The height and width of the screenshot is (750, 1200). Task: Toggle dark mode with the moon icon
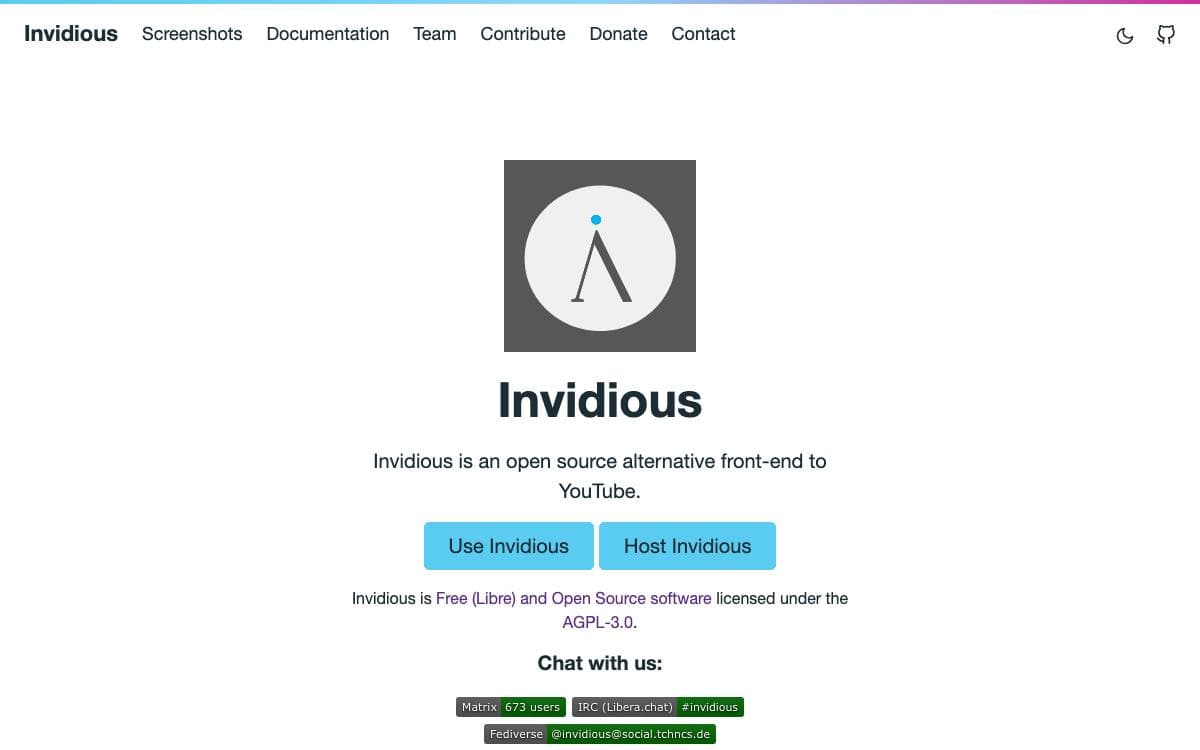1125,36
